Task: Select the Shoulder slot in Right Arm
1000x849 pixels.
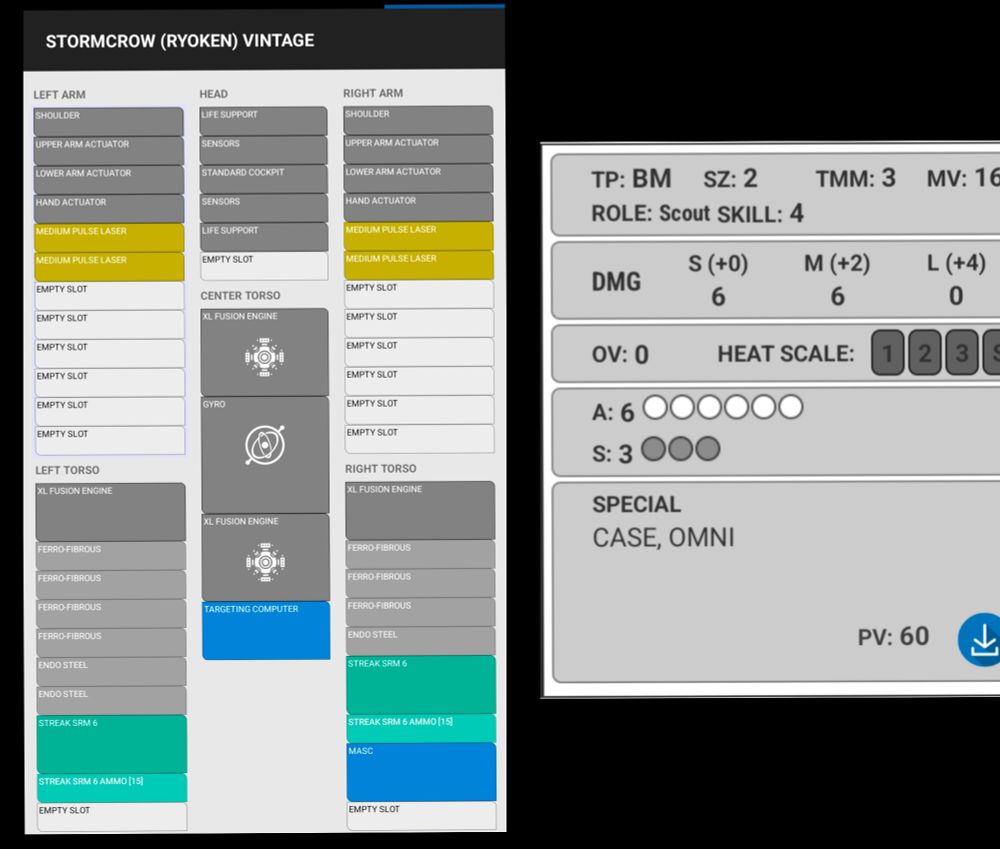Action: coord(418,120)
